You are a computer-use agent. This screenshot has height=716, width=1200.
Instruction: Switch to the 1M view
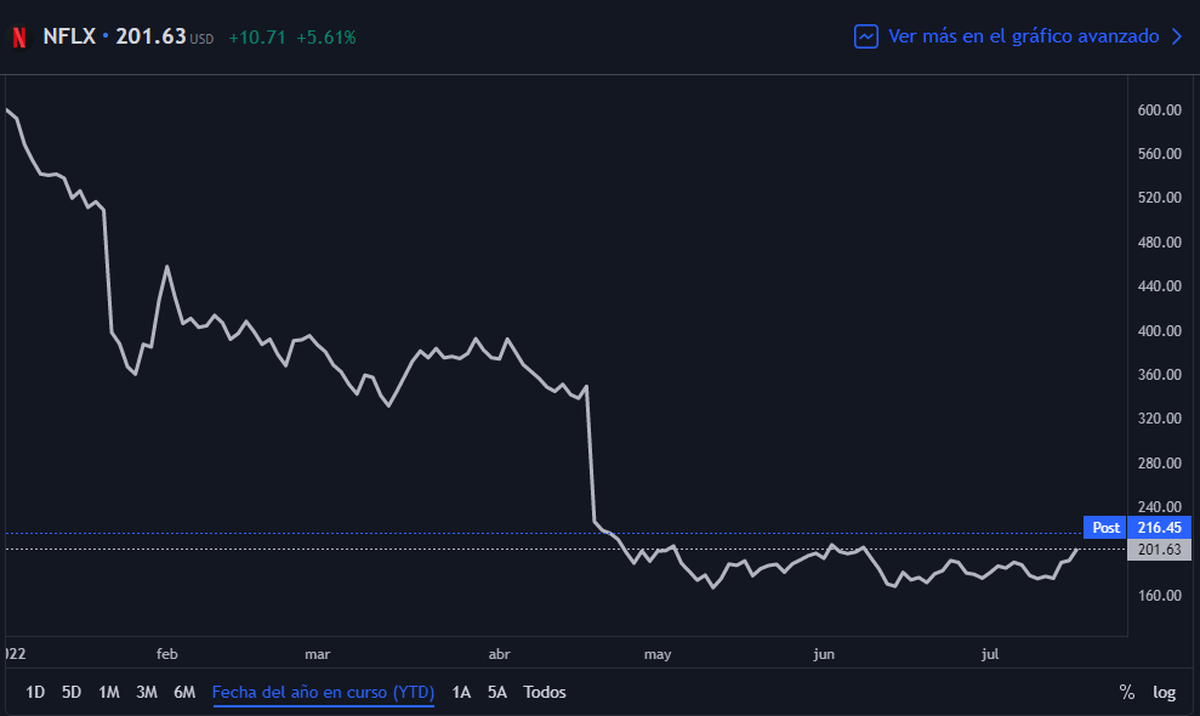[x=108, y=691]
